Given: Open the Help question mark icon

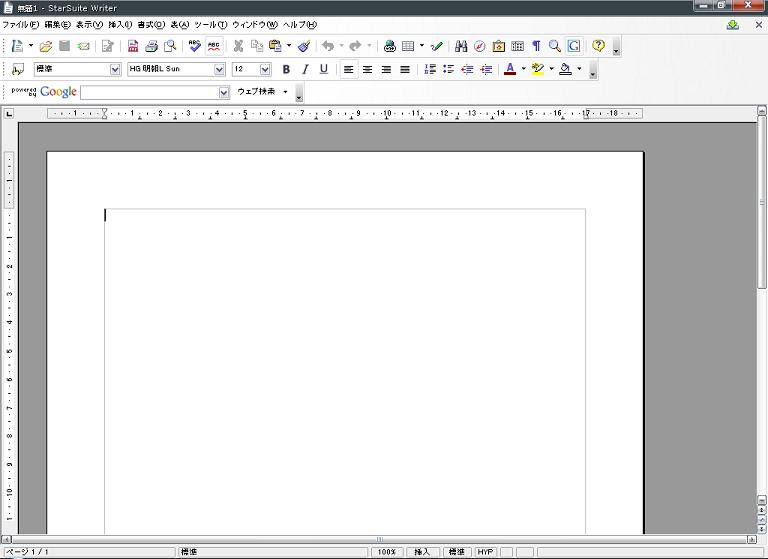Looking at the screenshot, I should (x=598, y=46).
